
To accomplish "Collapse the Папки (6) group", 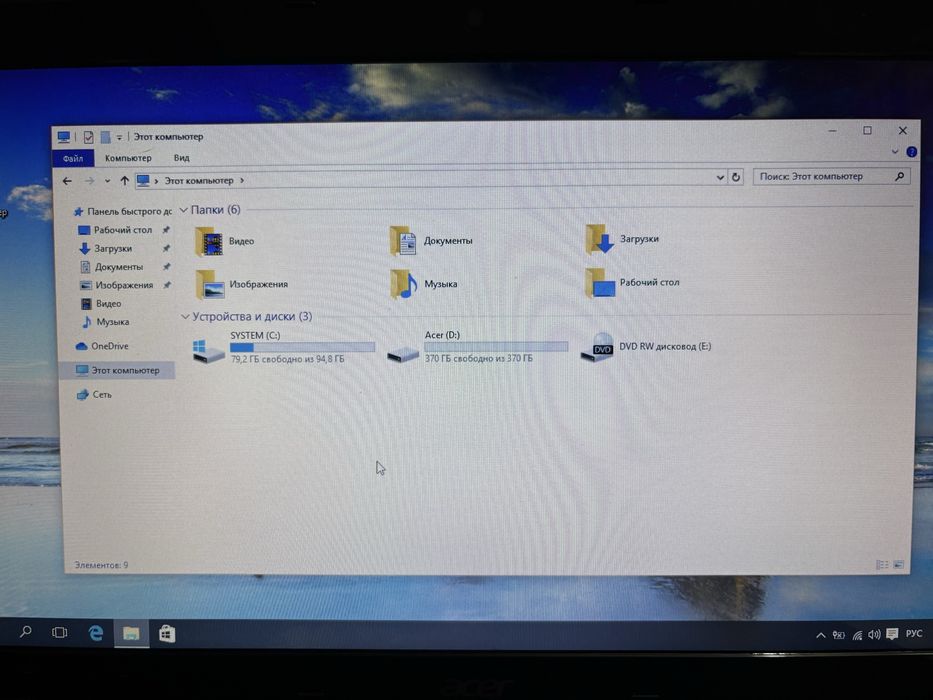I will click(184, 210).
